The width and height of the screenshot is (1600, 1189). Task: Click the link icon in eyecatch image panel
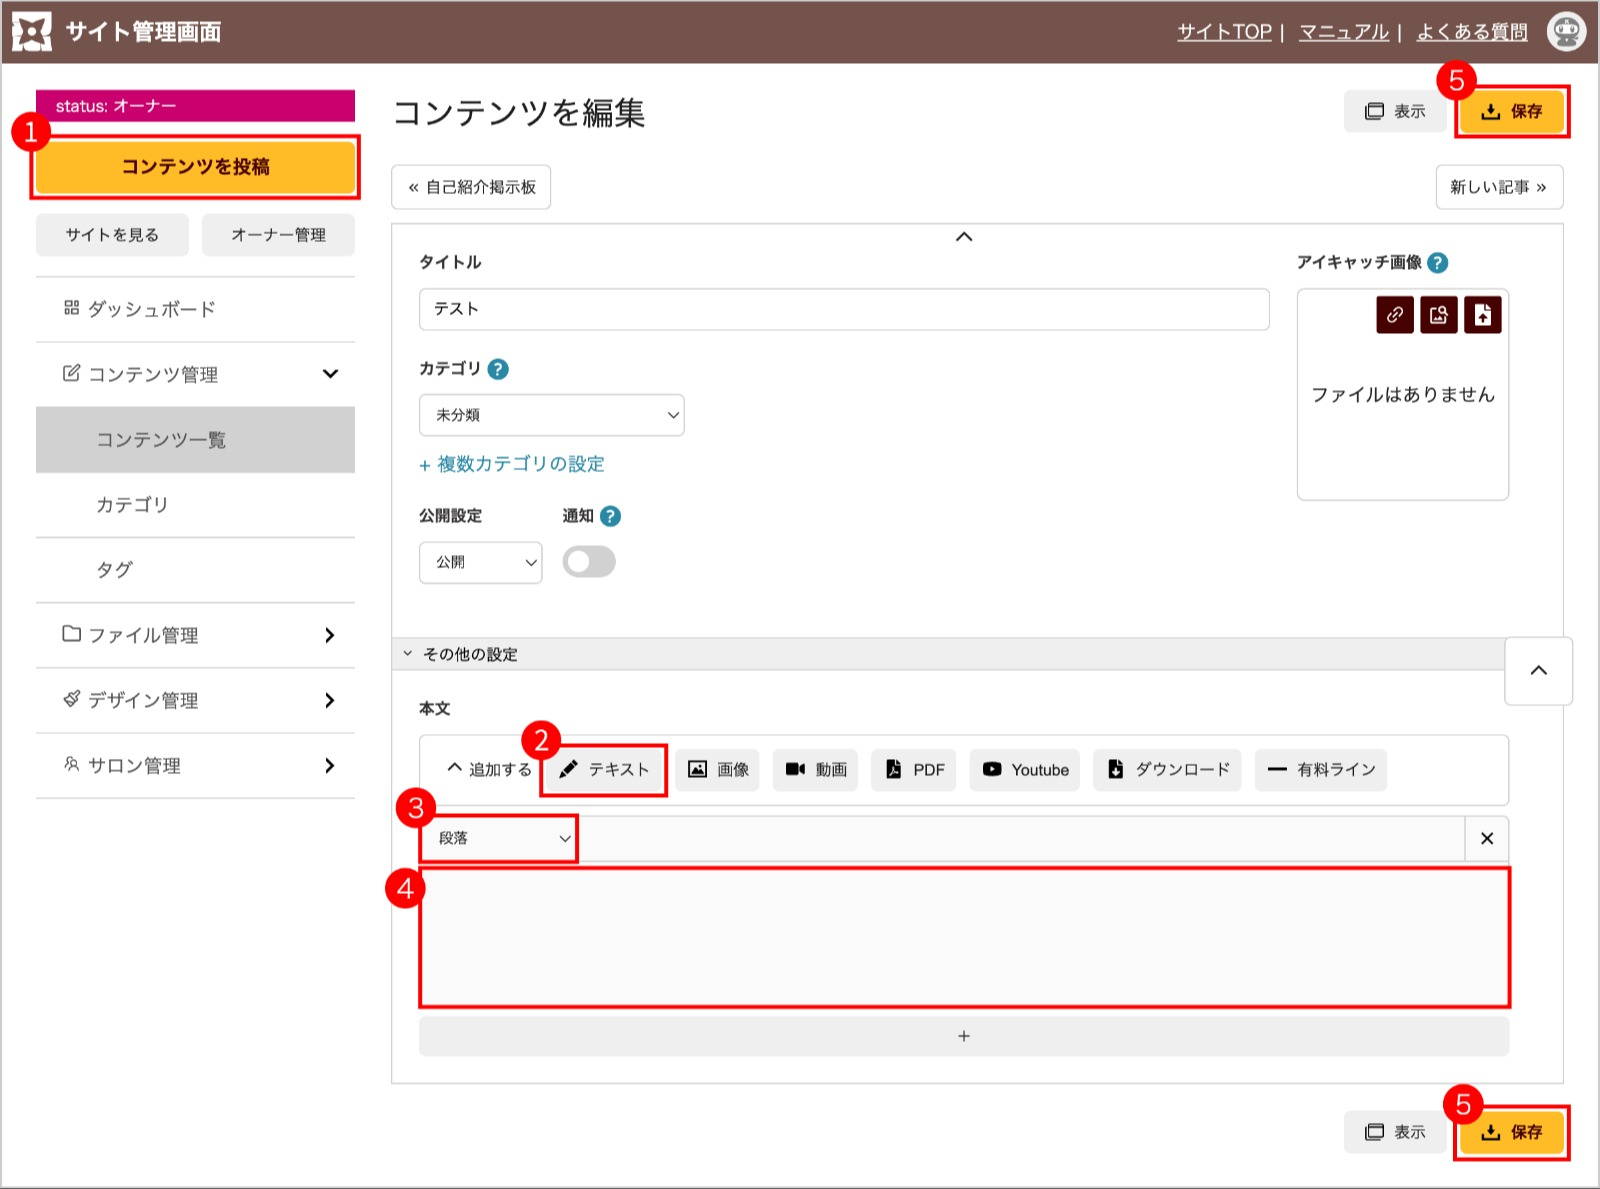pos(1394,315)
